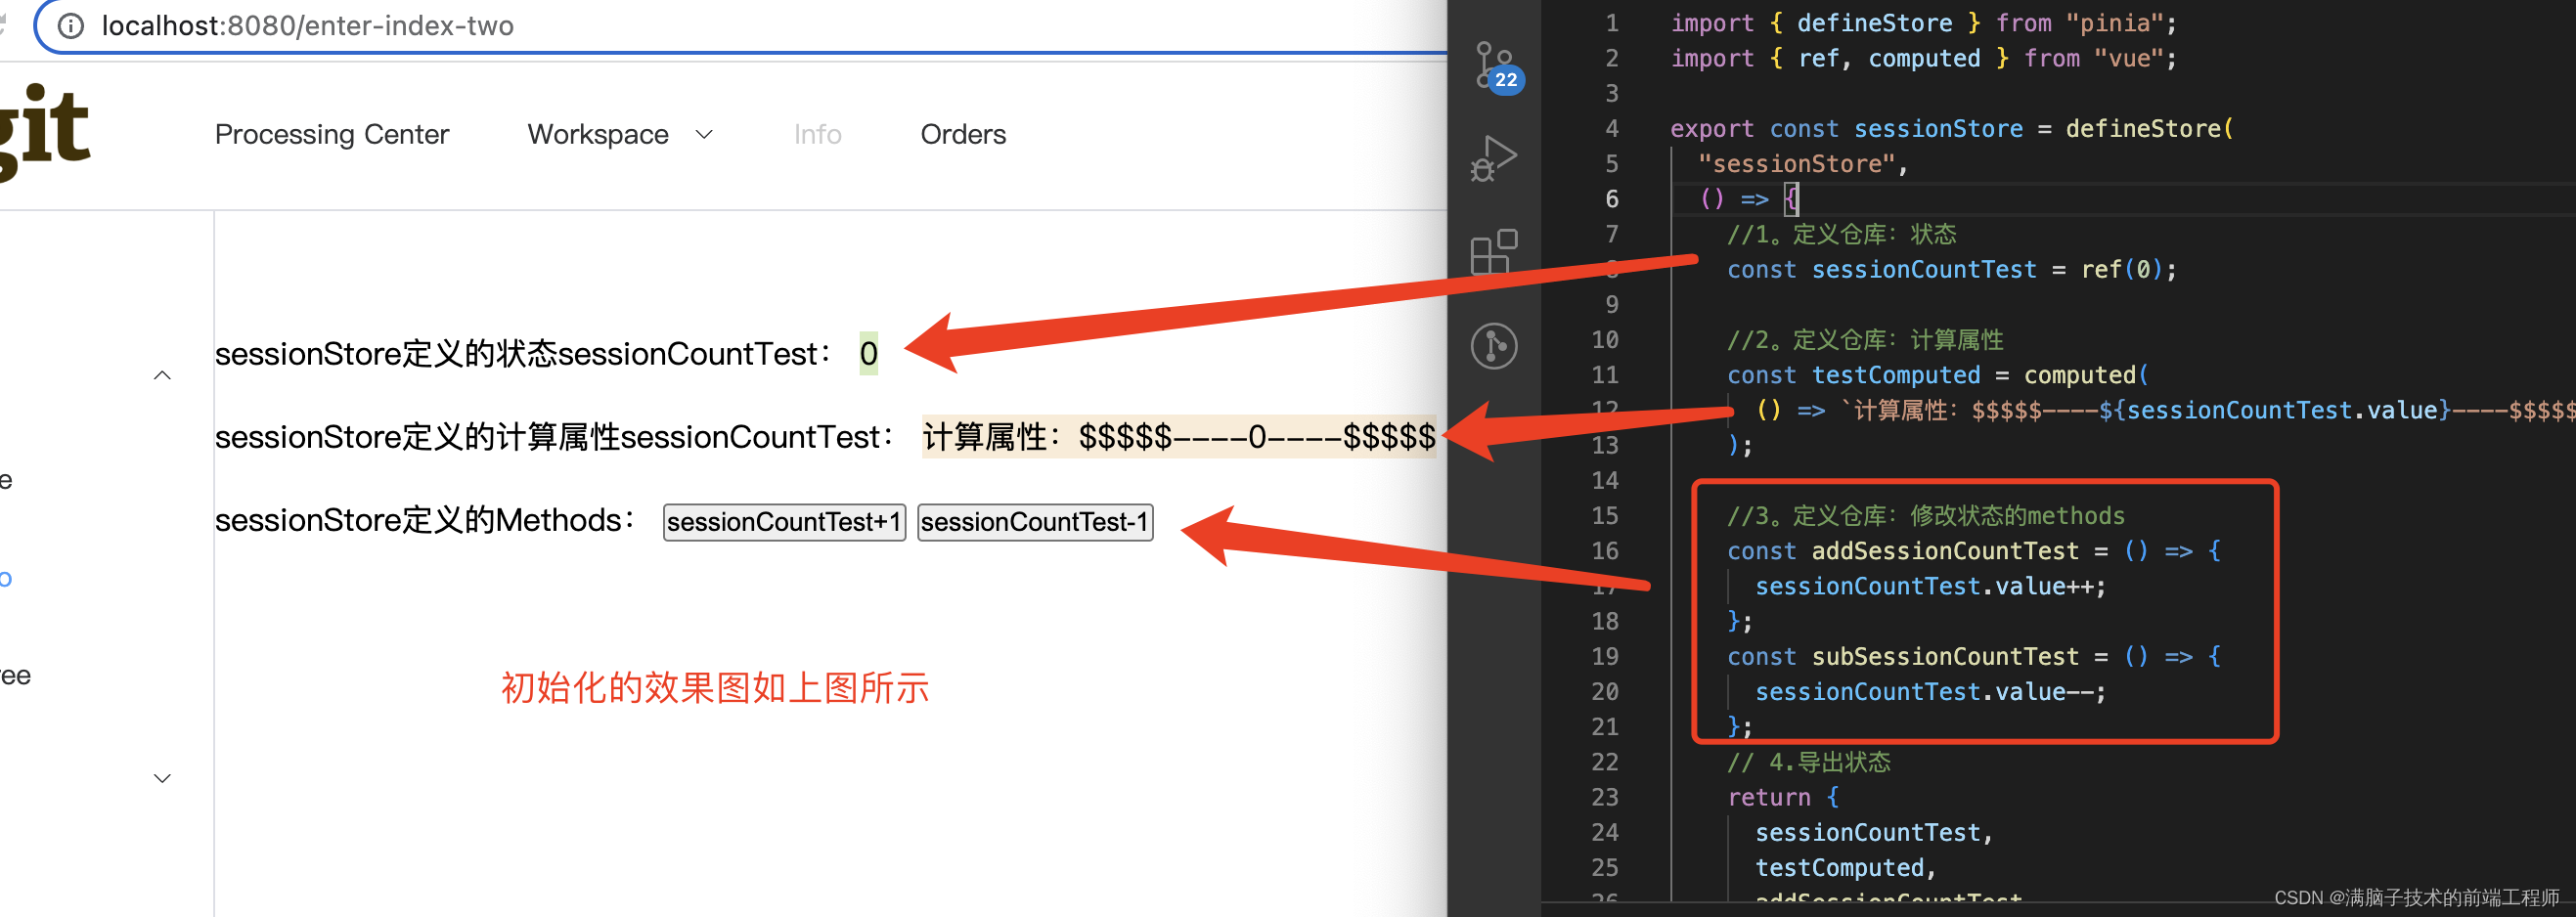Screen dimensions: 2576x917
Task: Click the localhost:8080 address bar
Action: pyautogui.click(x=740, y=25)
